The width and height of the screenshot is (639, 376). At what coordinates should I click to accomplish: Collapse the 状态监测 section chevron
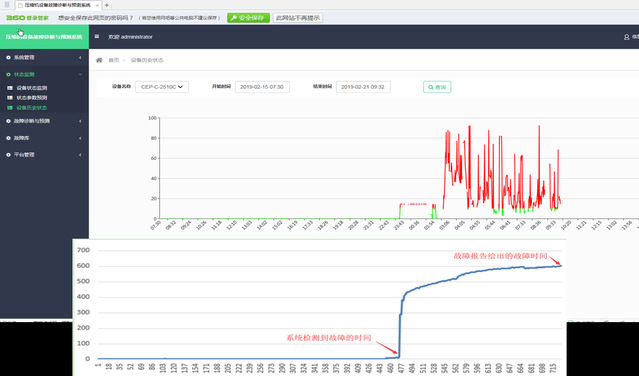click(x=80, y=75)
